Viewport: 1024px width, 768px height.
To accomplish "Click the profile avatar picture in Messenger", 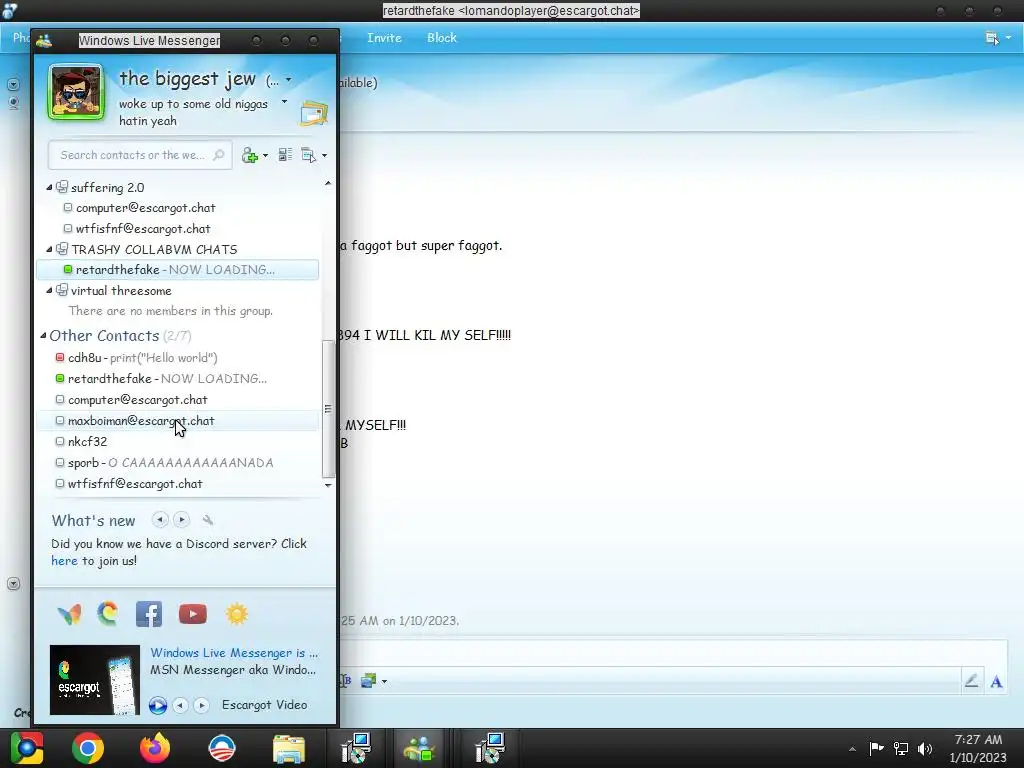I will coord(76,92).
